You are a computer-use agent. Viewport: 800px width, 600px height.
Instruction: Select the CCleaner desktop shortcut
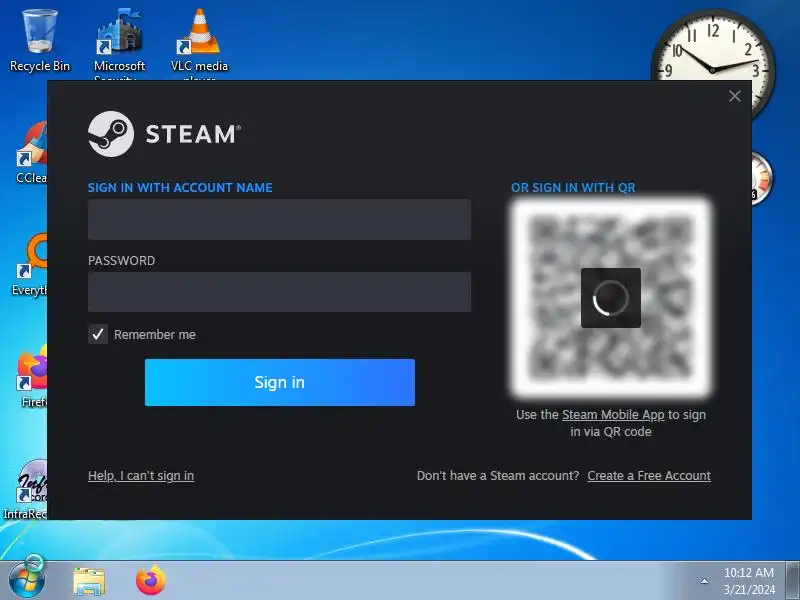[32, 153]
